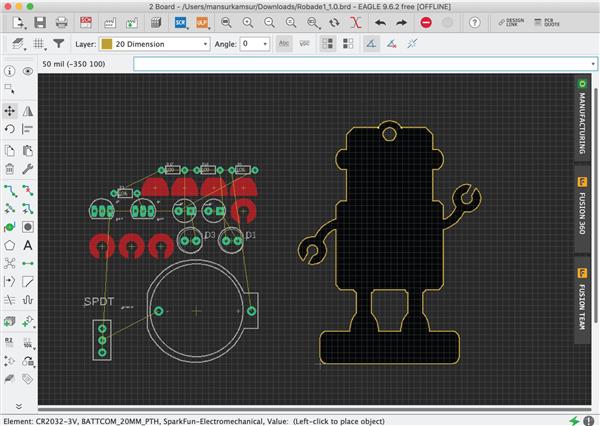Toggle the selection filter funnel

tap(60, 44)
